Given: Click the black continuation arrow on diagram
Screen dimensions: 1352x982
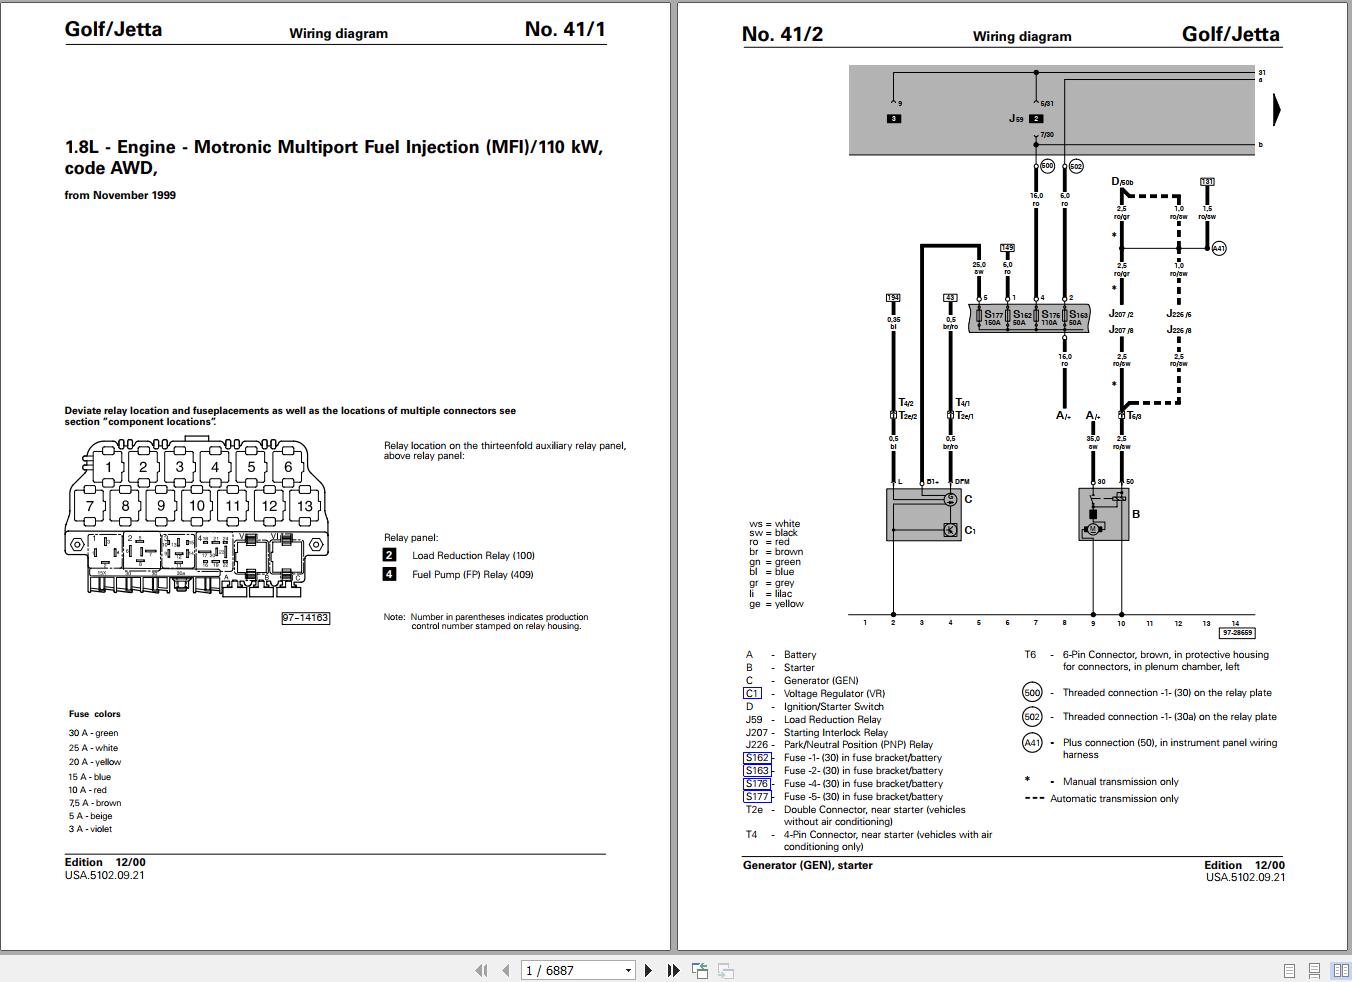Looking at the screenshot, I should (1276, 109).
